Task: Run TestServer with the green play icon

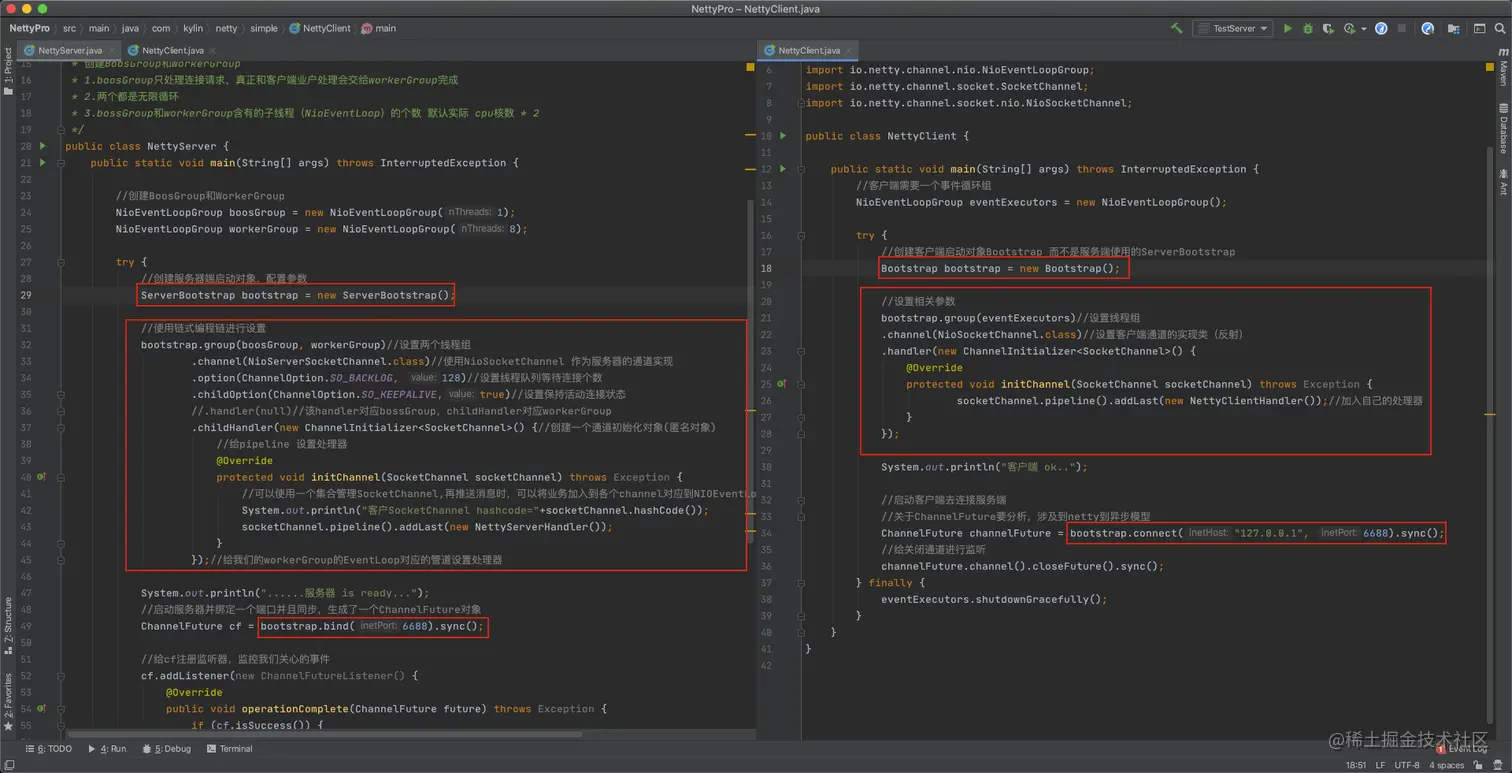Action: (x=1288, y=29)
